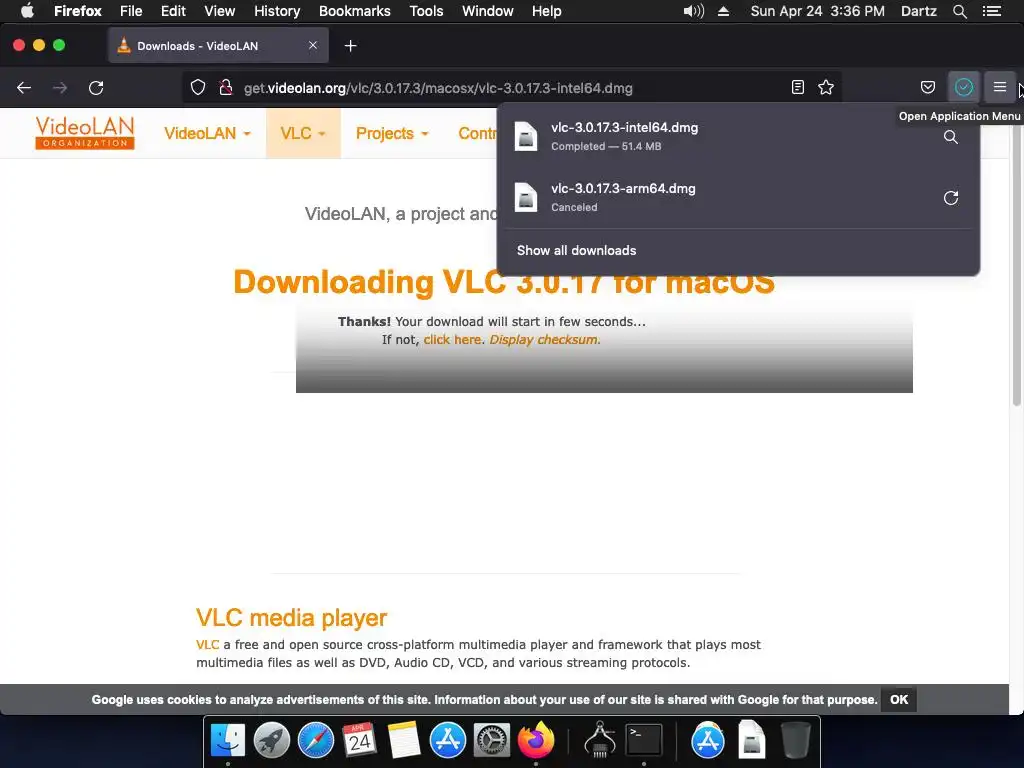1024x768 pixels.
Task: Go back one page in Firefox
Action: (x=24, y=88)
